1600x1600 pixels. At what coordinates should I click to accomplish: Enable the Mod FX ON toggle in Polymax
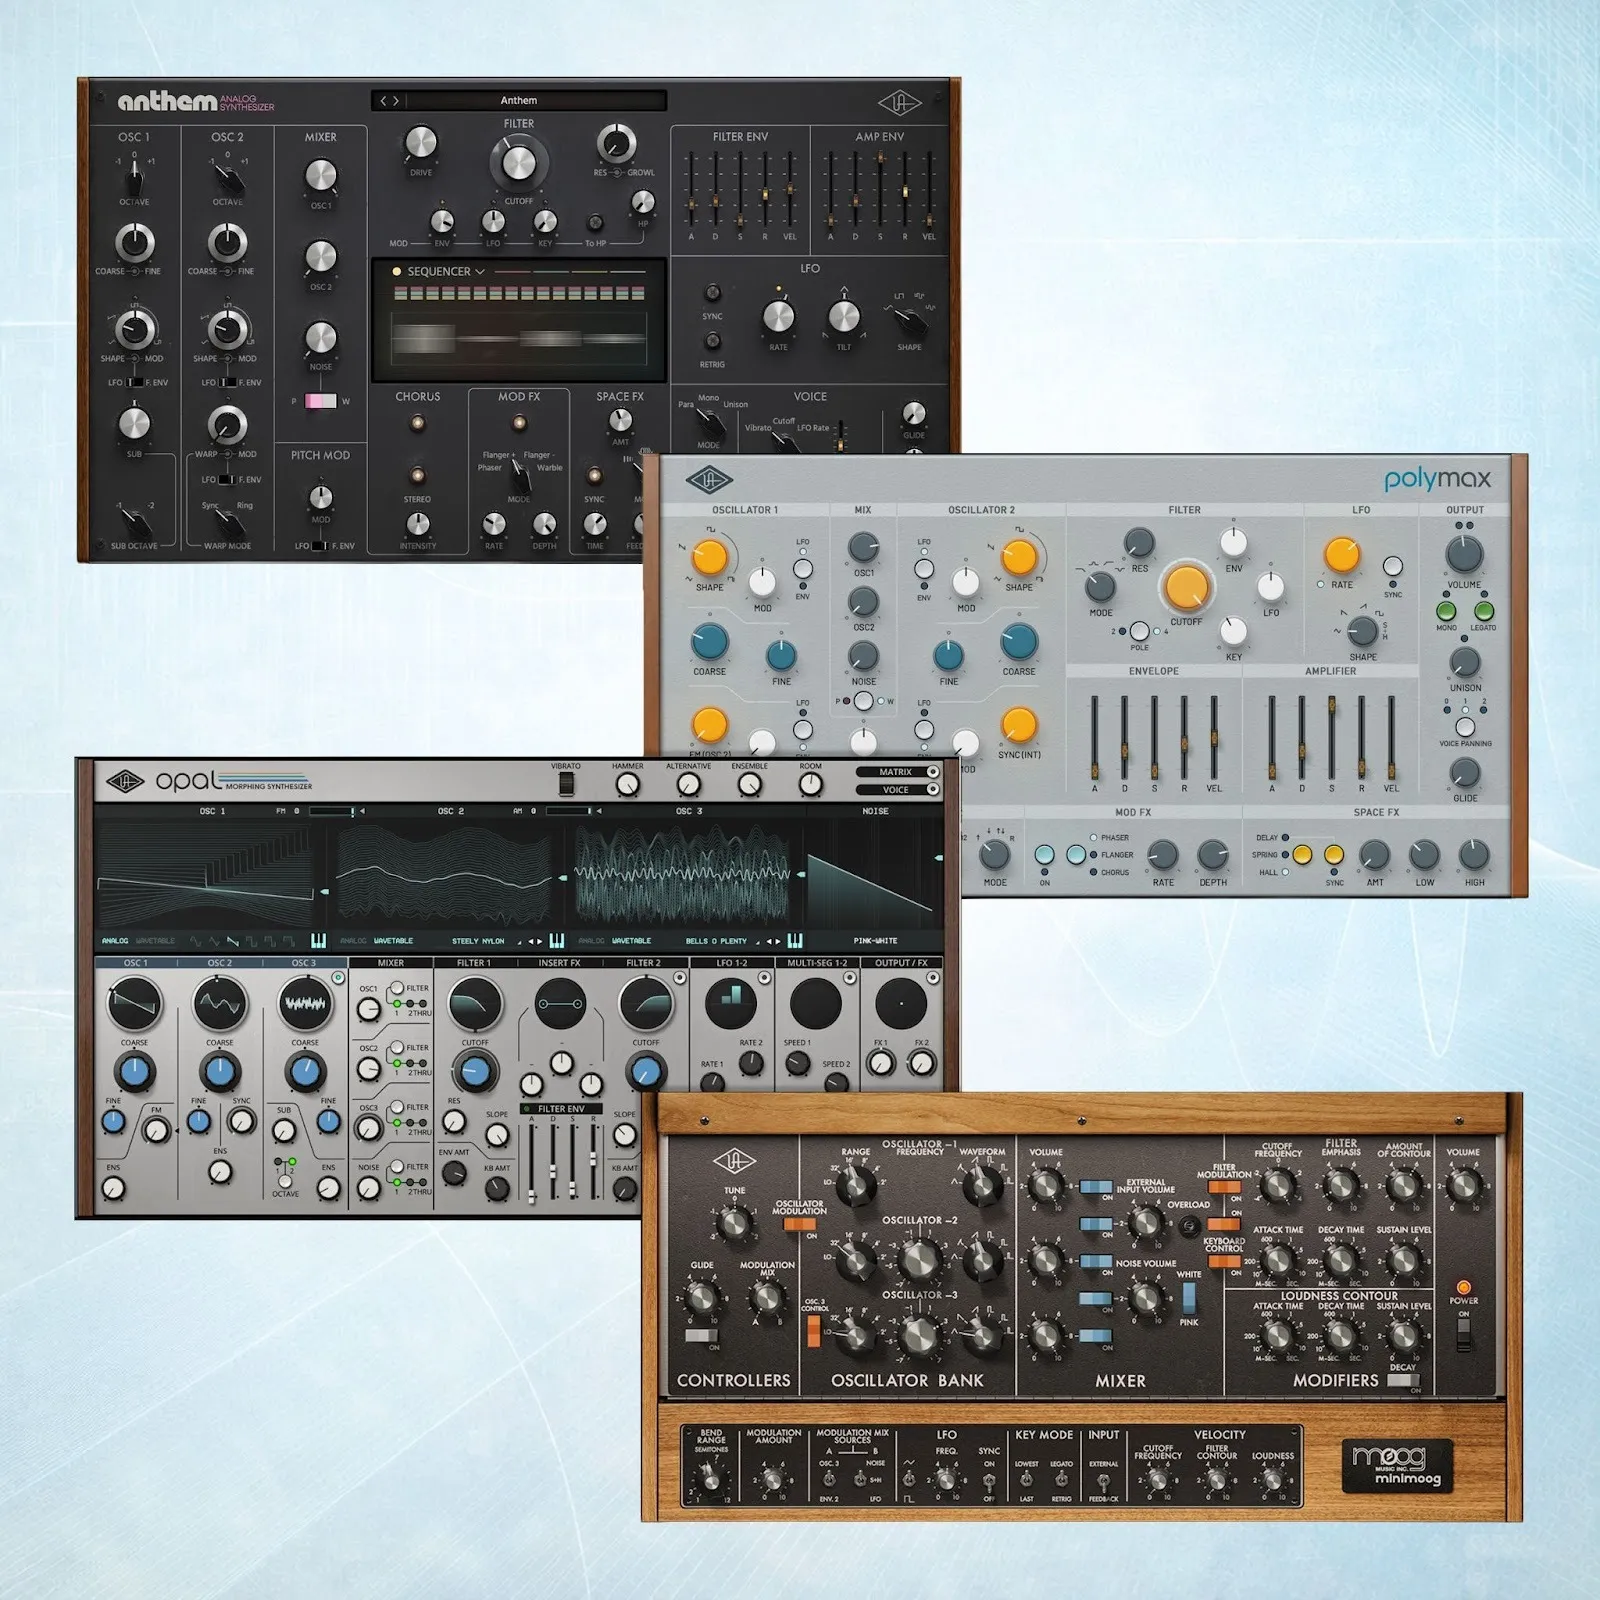[x=1045, y=855]
